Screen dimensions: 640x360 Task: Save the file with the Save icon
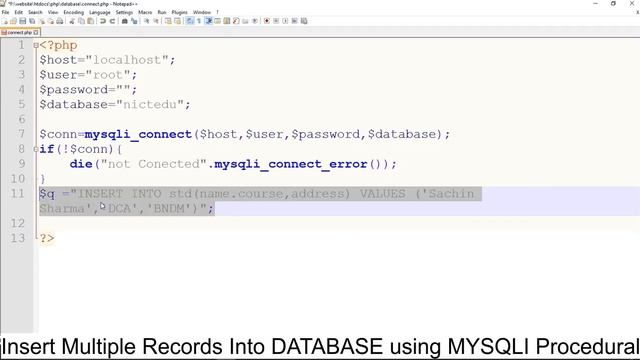pos(22,21)
